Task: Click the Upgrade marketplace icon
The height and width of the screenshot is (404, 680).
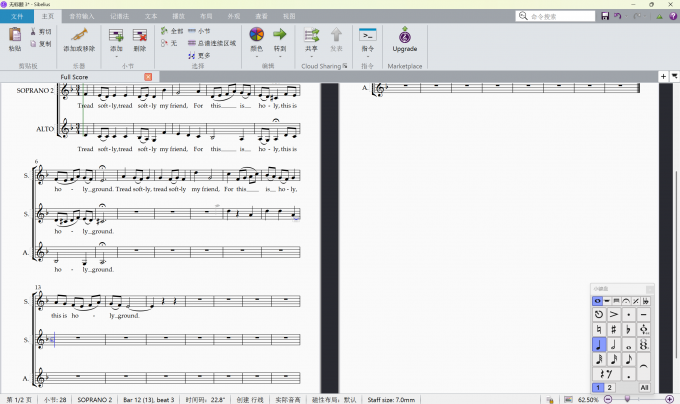Action: pyautogui.click(x=405, y=35)
